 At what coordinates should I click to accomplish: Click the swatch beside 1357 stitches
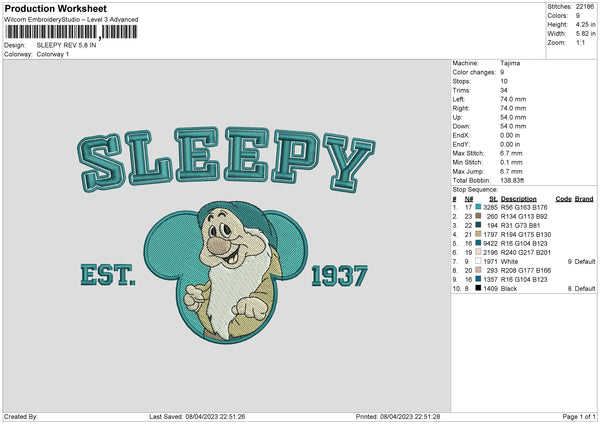pos(478,279)
